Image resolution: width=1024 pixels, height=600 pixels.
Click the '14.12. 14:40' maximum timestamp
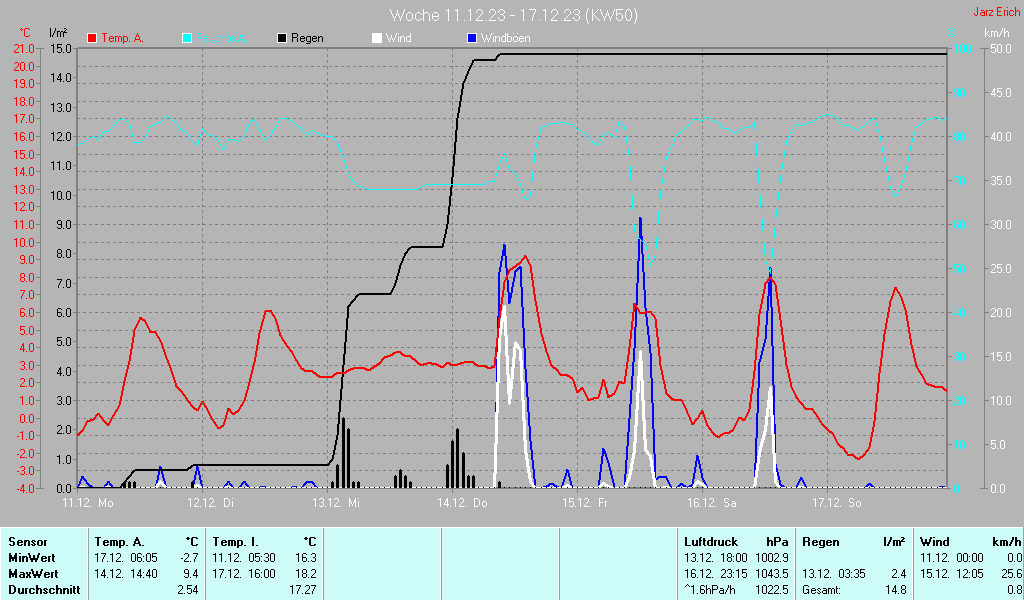click(126, 574)
